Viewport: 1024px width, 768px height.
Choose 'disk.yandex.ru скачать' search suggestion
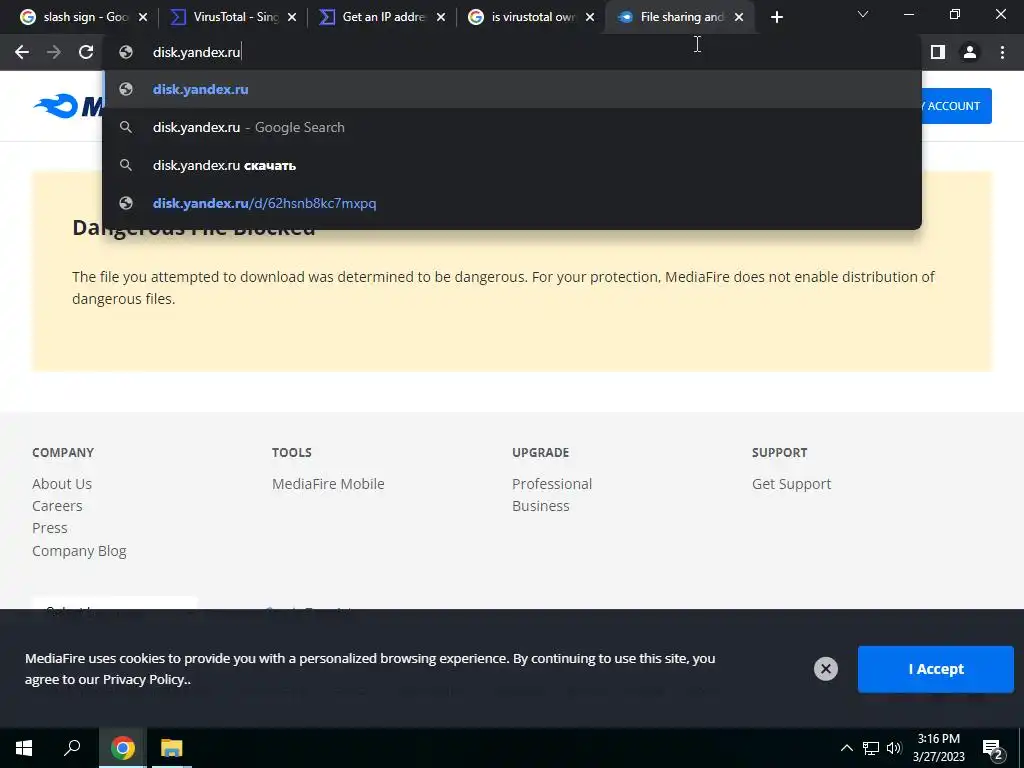512,165
